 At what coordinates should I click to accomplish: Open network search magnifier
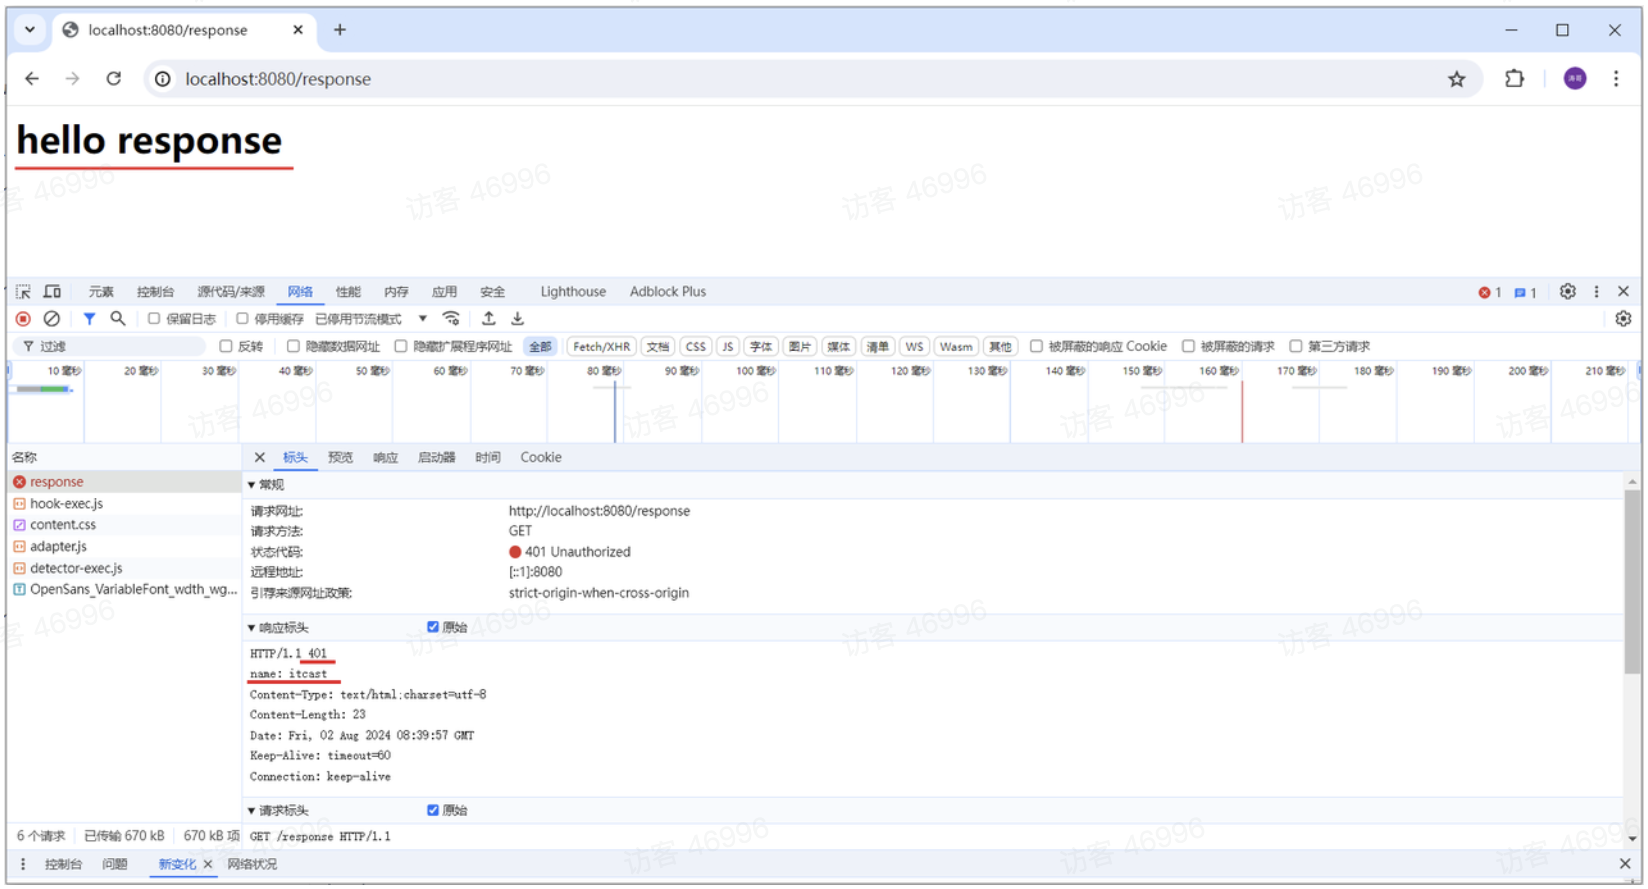pyautogui.click(x=117, y=319)
